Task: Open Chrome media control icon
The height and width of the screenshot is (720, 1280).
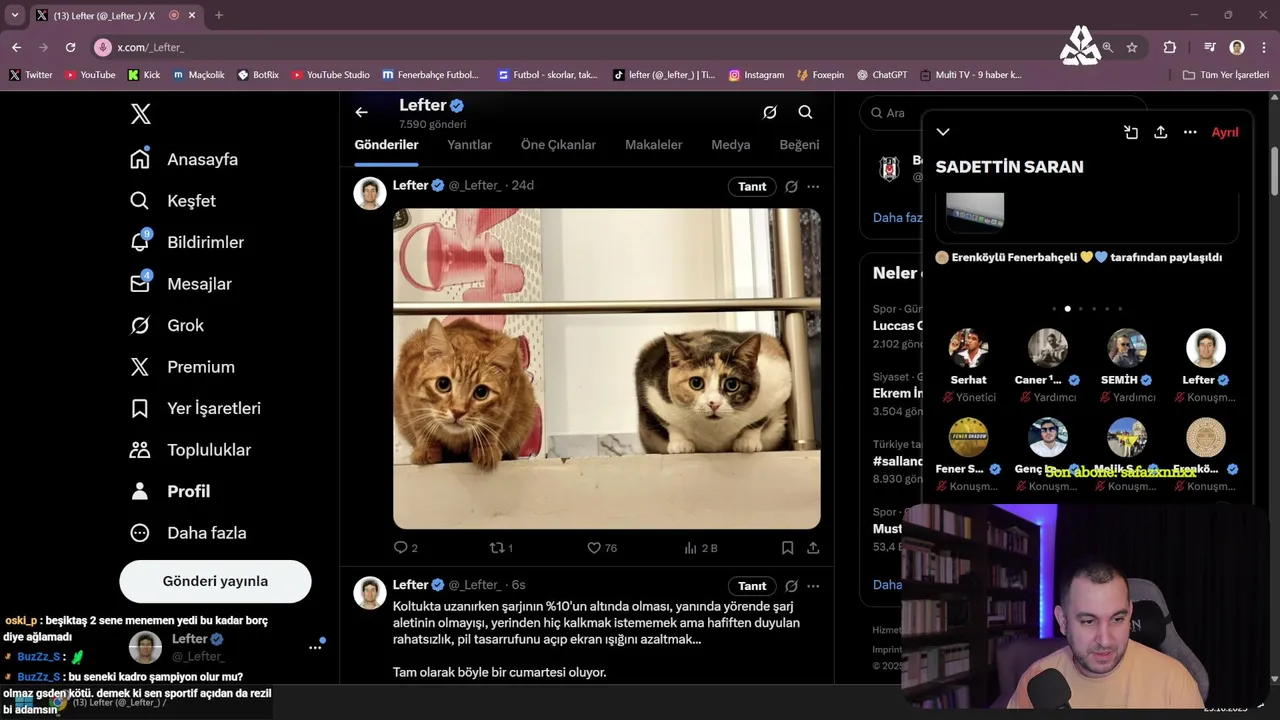Action: (1209, 47)
